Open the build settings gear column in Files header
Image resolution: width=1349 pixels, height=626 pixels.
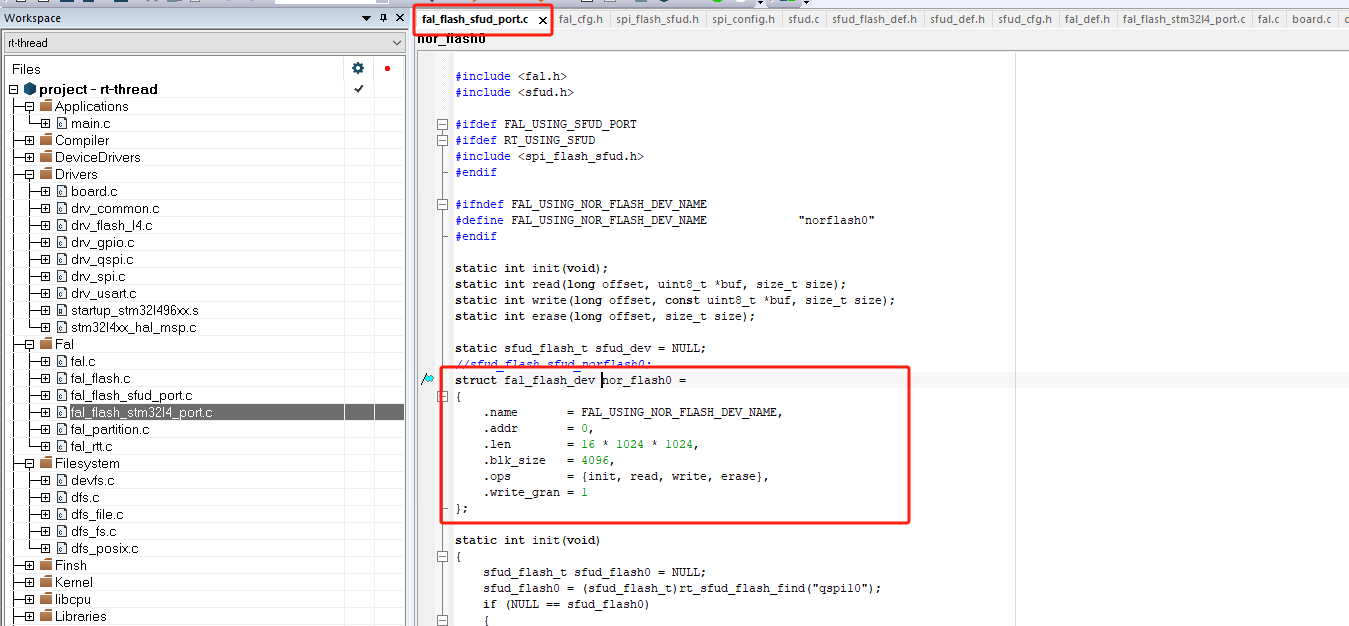point(358,68)
